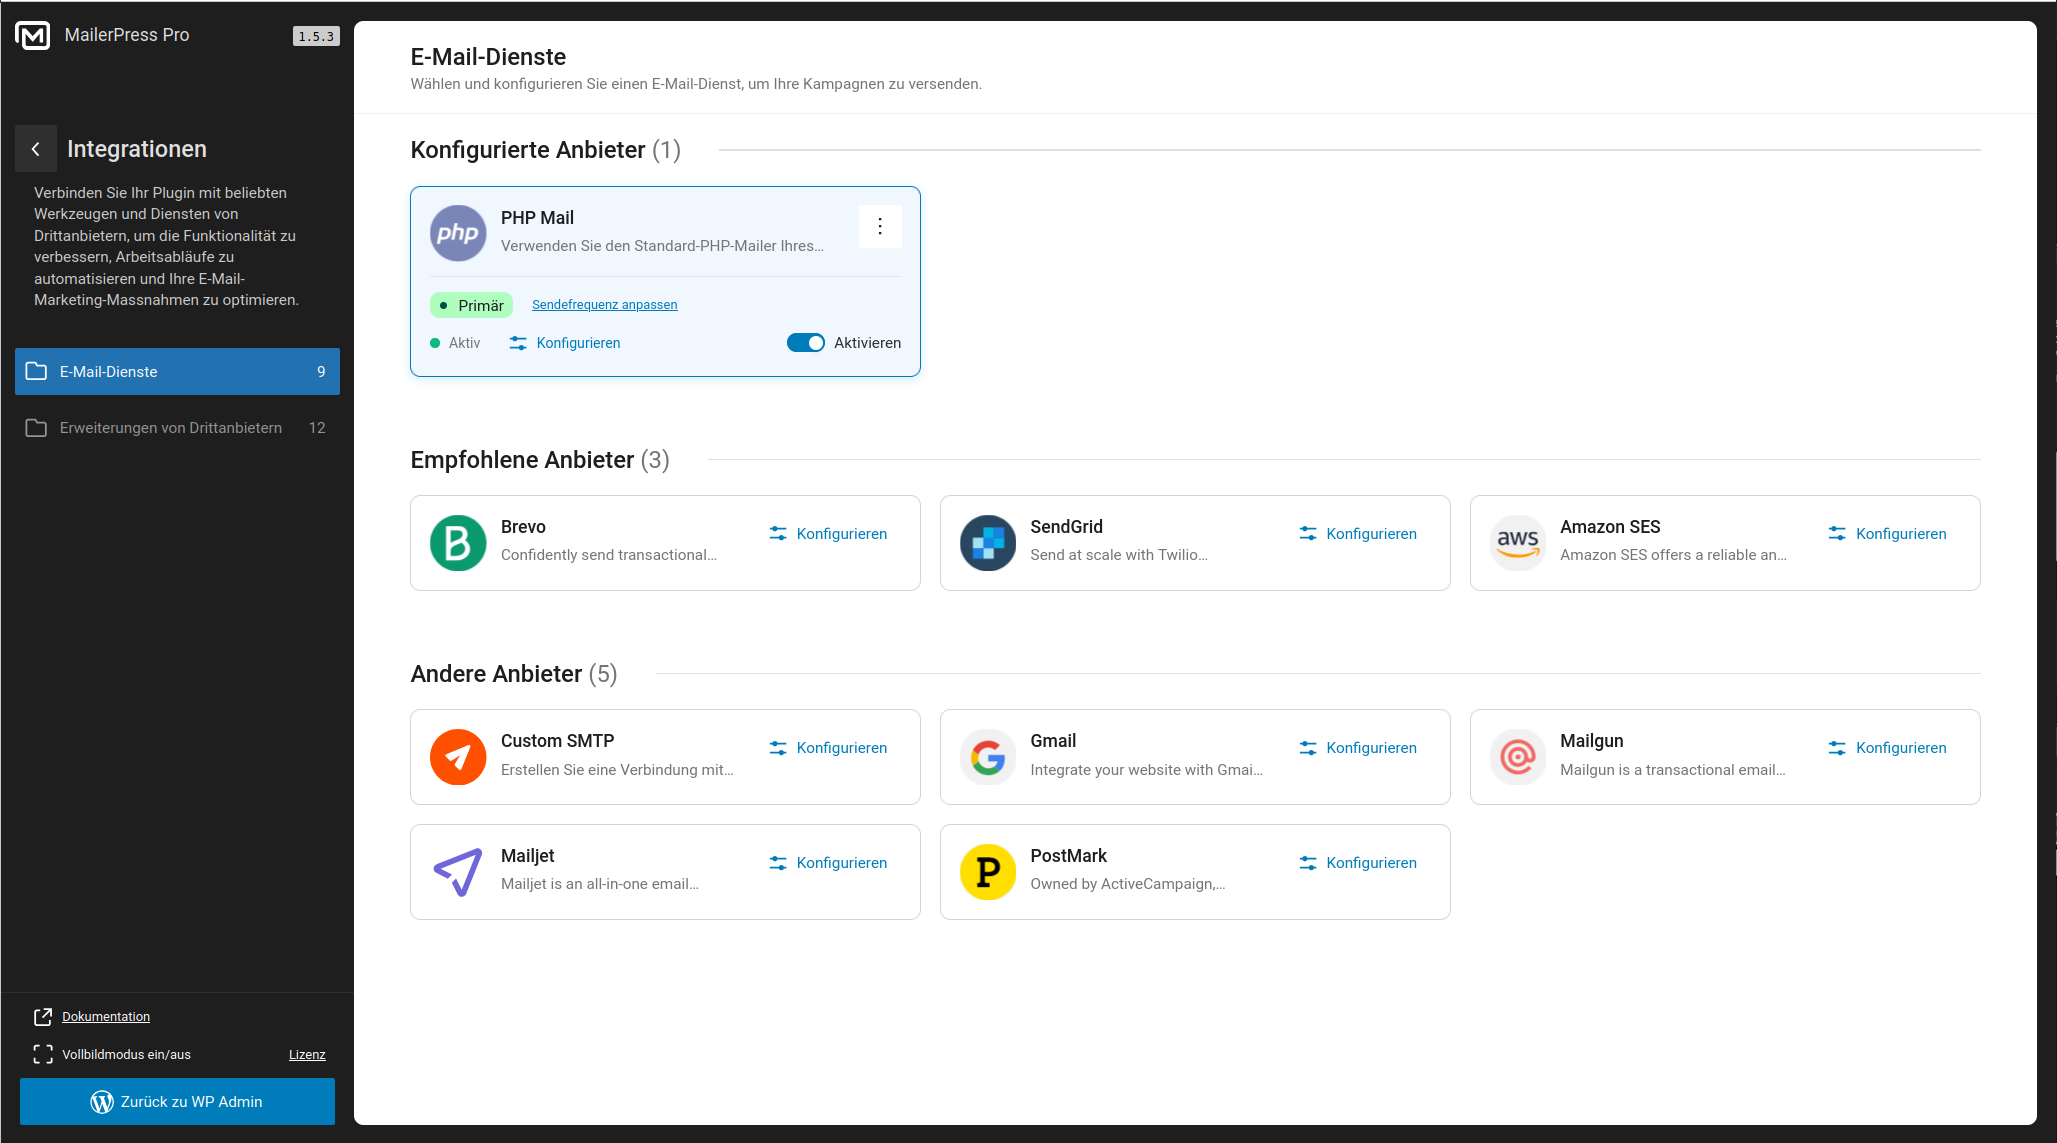This screenshot has width=2057, height=1143.
Task: Select the E-Mail-Dienste sidebar item
Action: coord(177,371)
